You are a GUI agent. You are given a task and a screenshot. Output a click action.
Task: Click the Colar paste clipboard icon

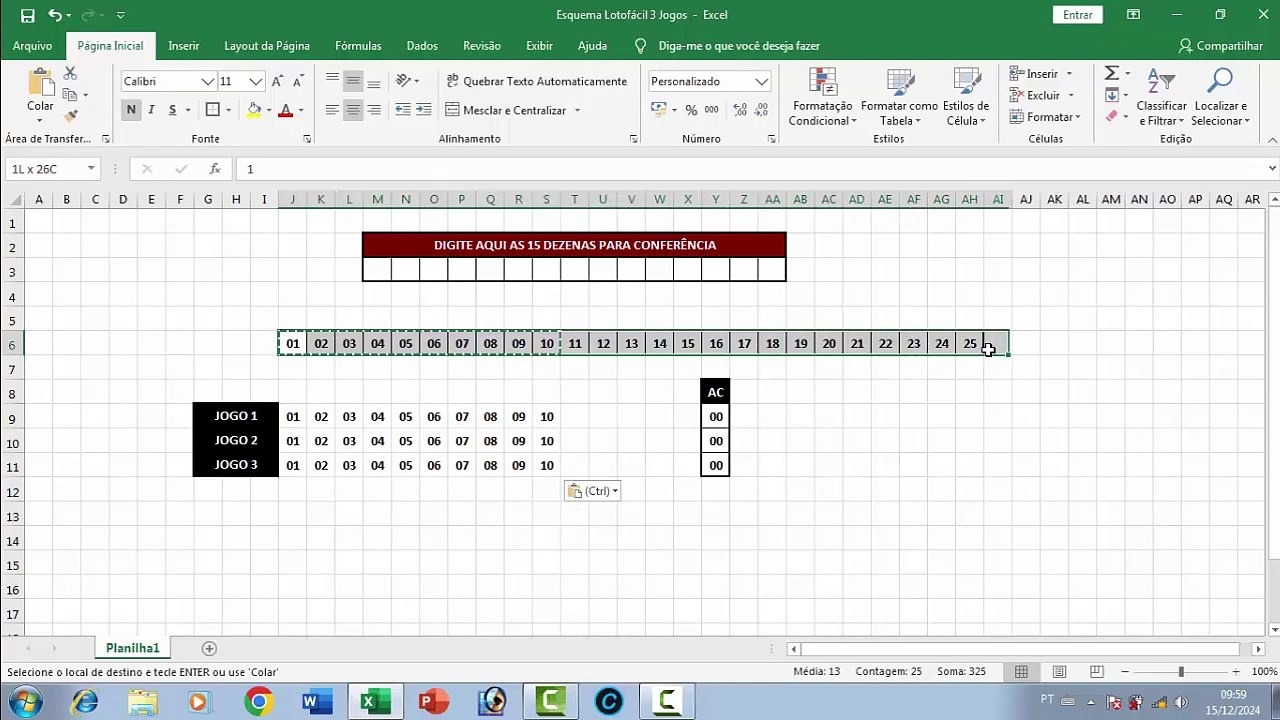[x=40, y=82]
